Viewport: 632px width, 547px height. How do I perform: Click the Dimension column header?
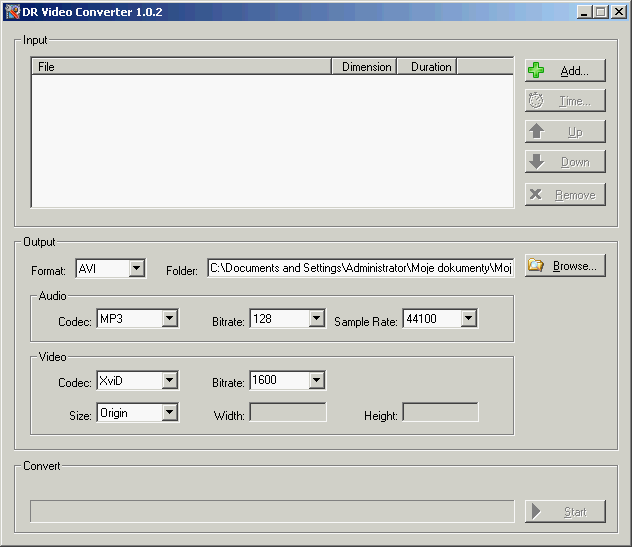pyautogui.click(x=364, y=67)
